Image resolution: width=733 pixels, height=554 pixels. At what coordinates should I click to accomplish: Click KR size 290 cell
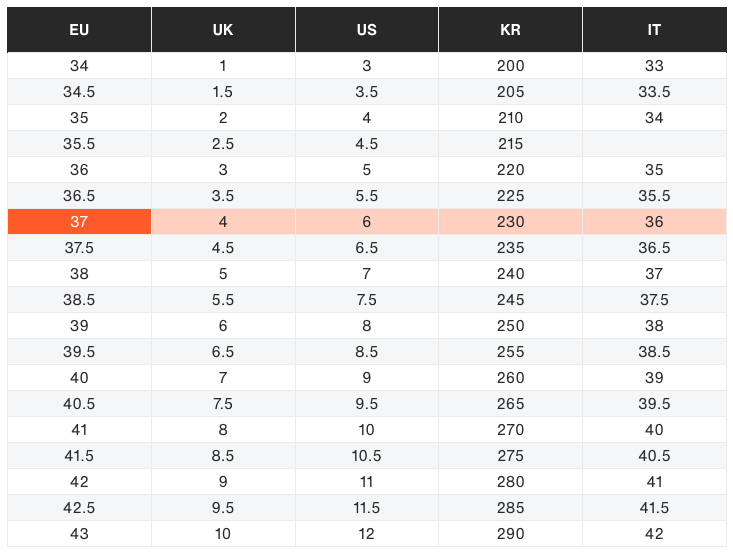click(x=510, y=533)
